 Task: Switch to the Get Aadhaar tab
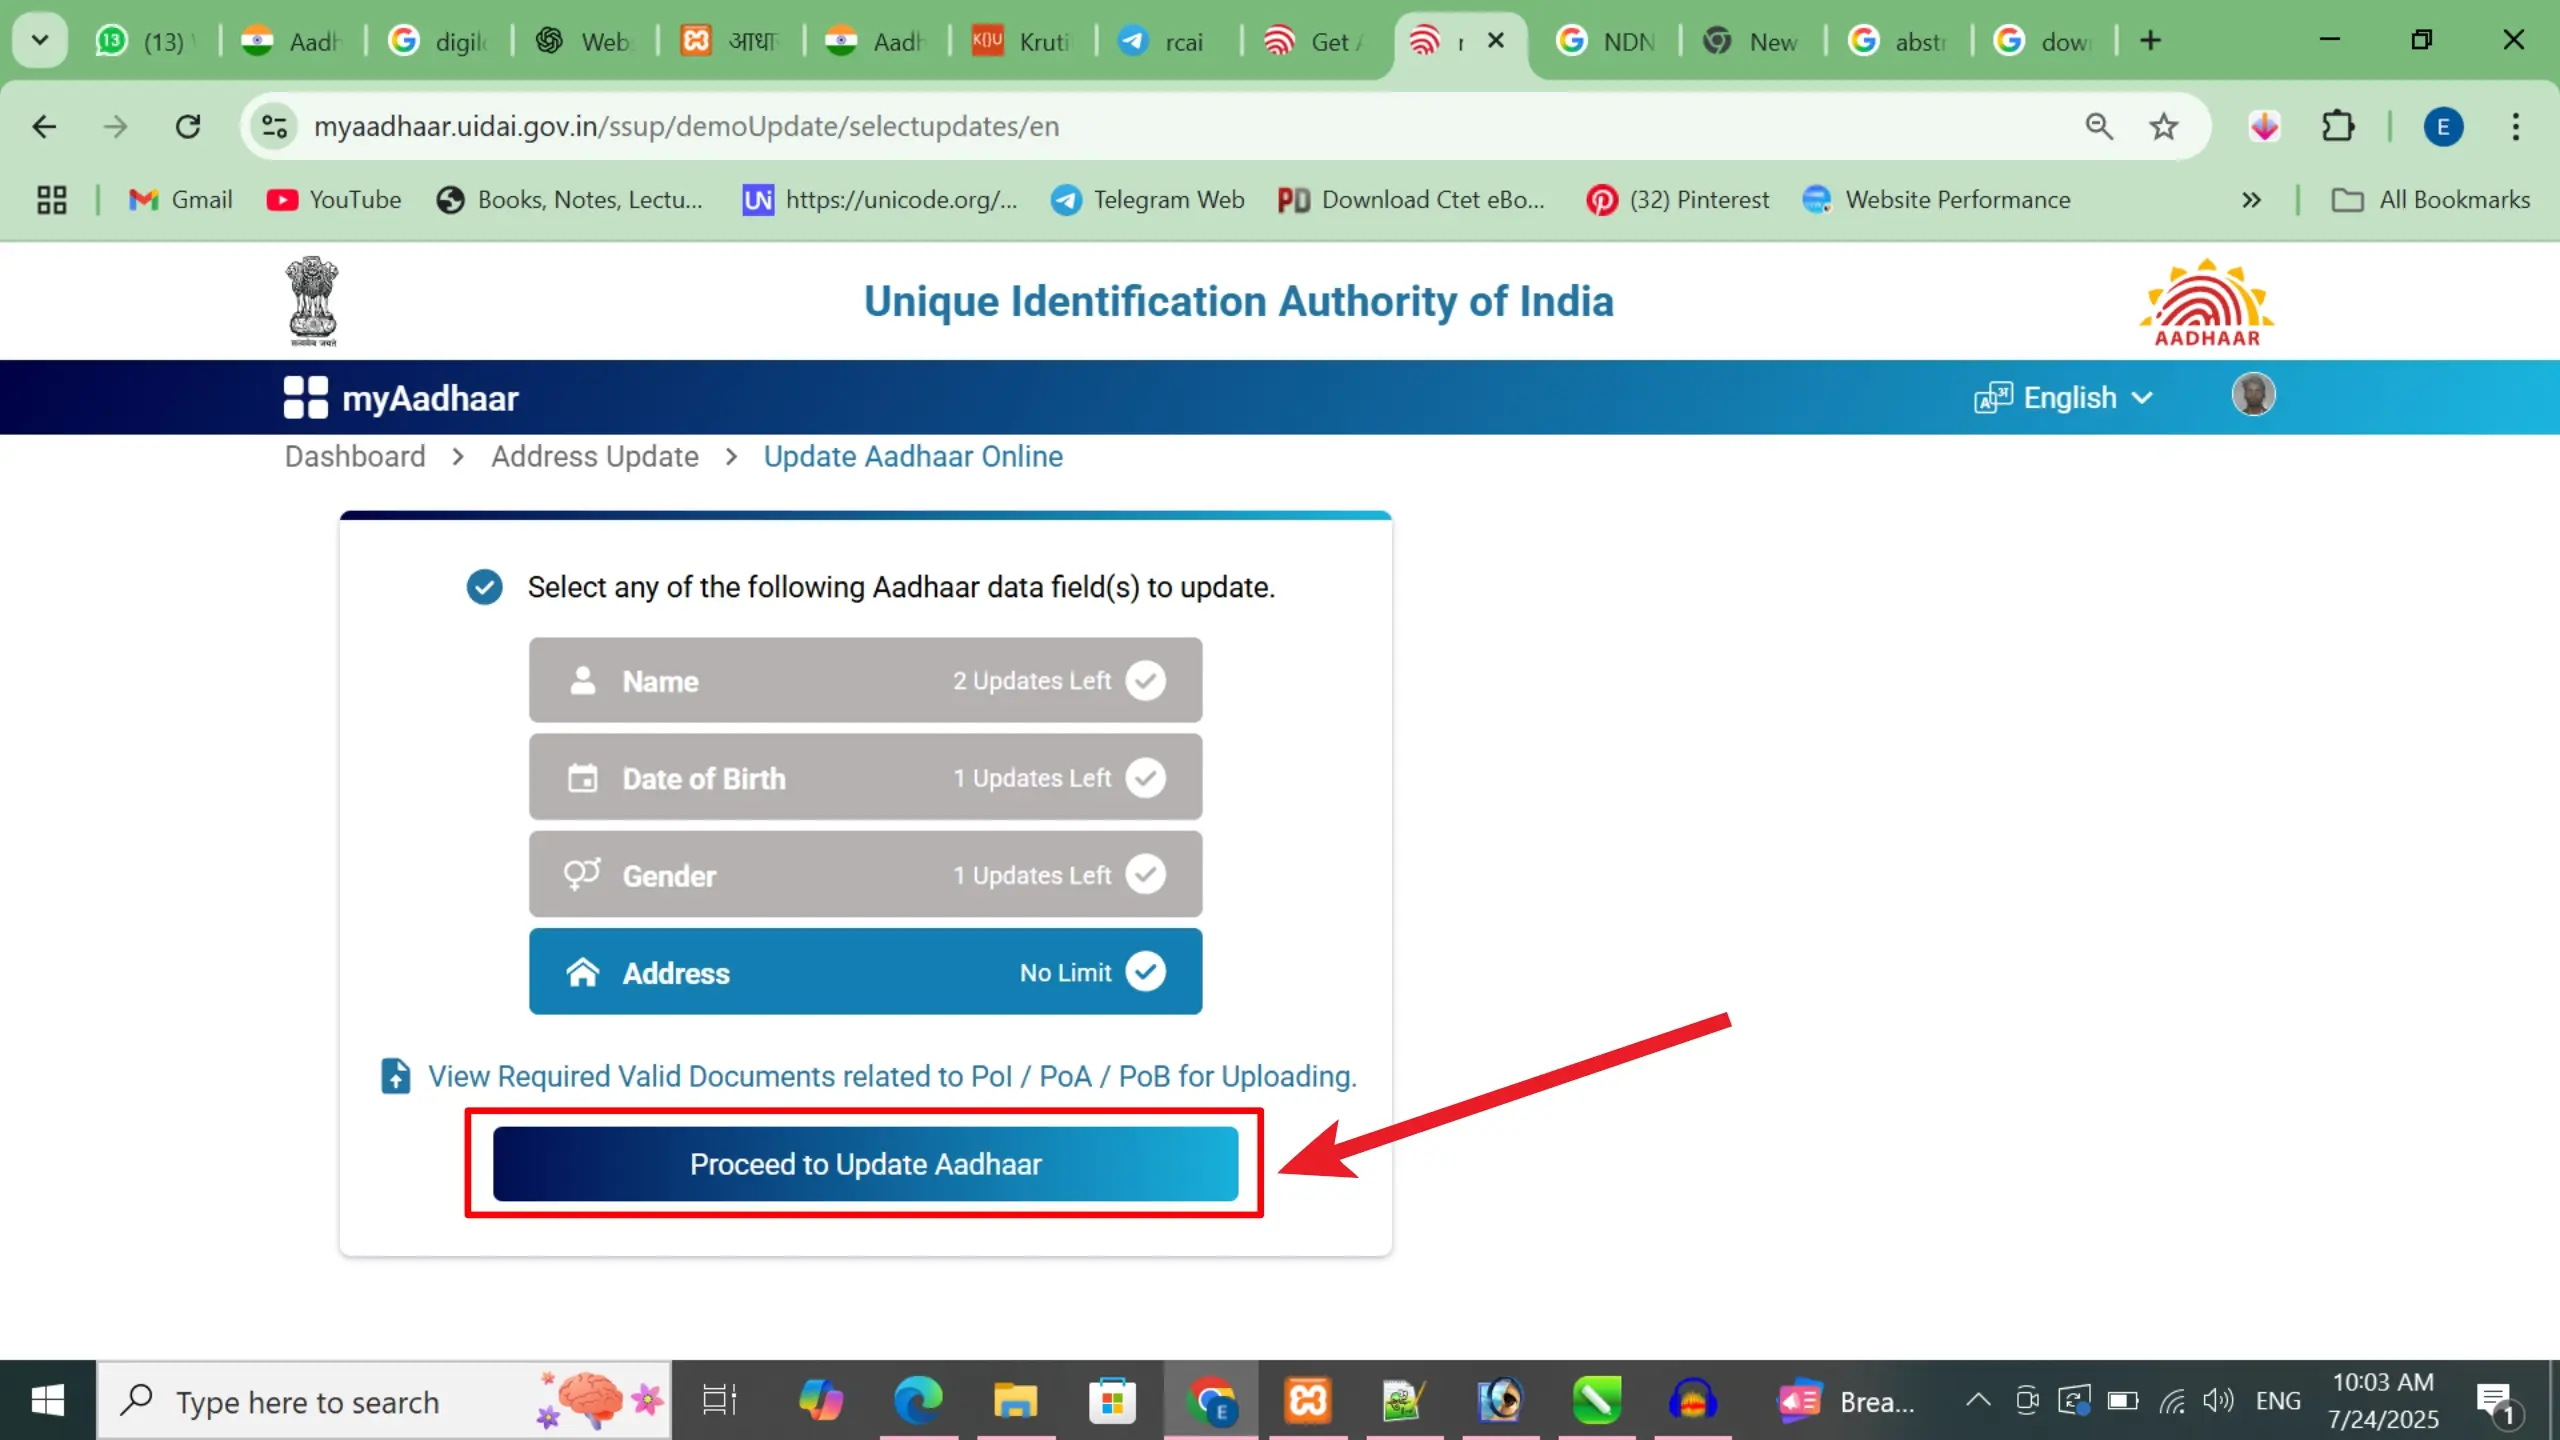click(1313, 41)
